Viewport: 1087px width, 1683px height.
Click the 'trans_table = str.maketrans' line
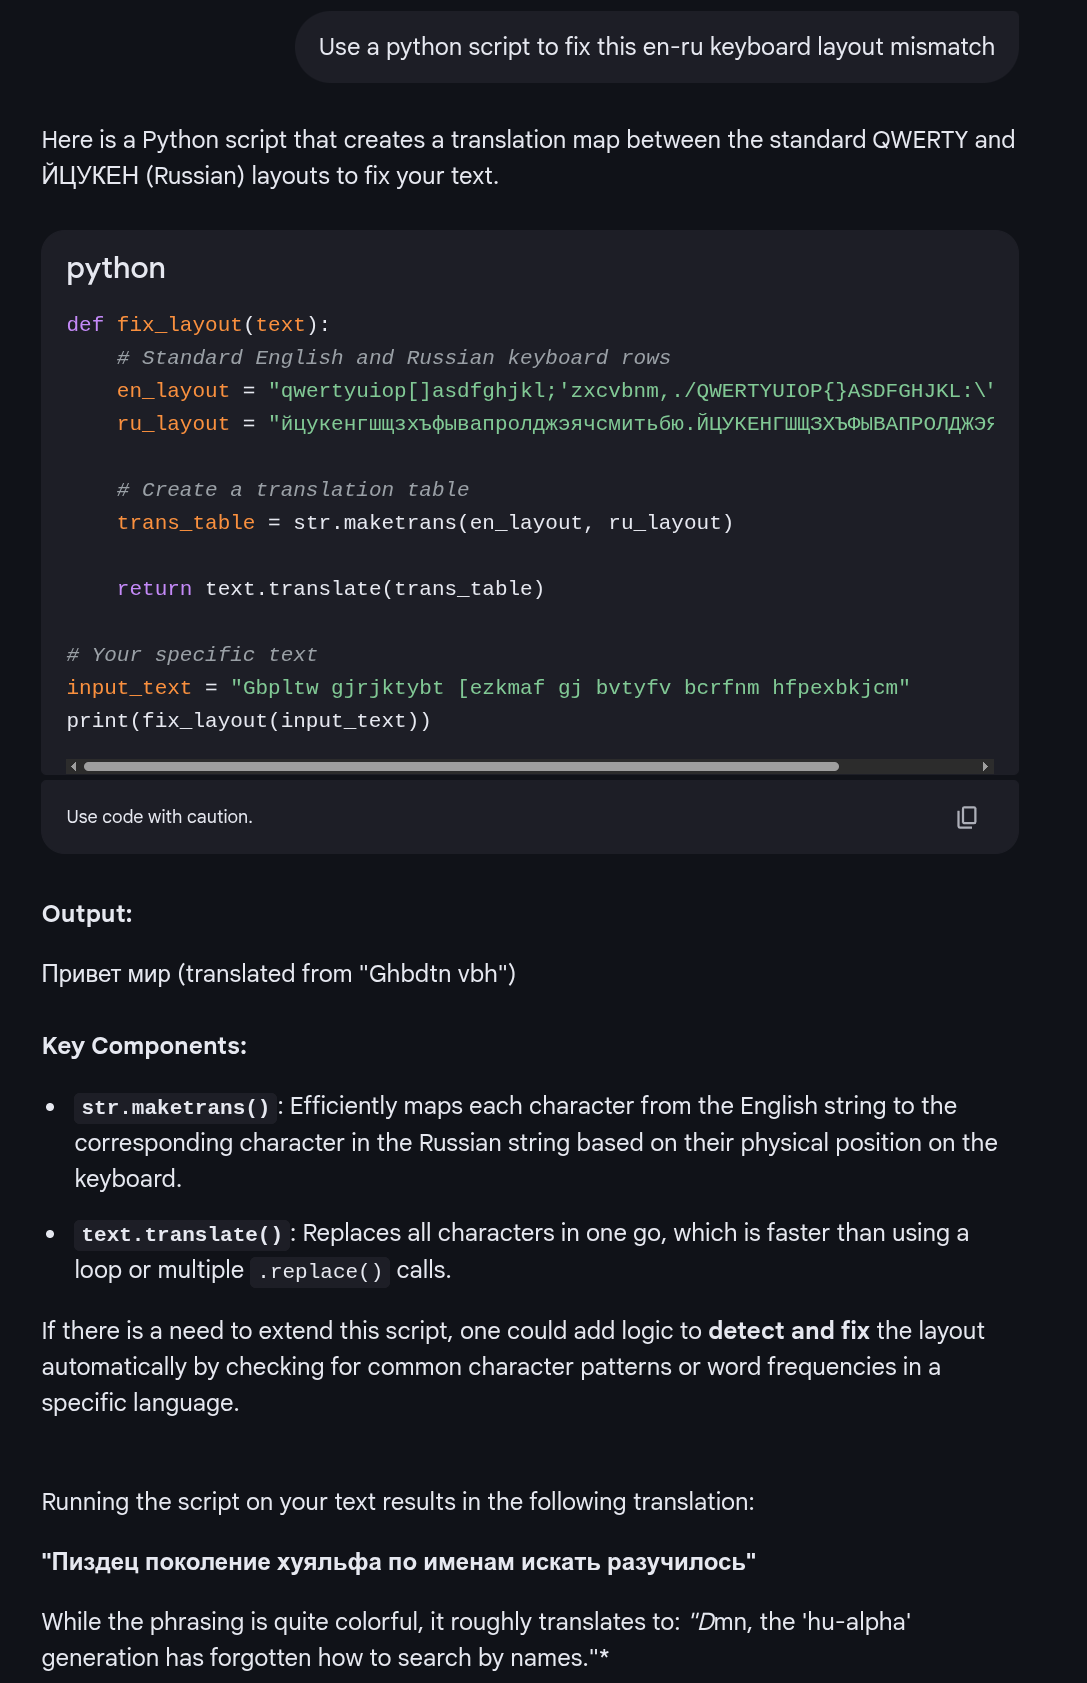point(425,523)
